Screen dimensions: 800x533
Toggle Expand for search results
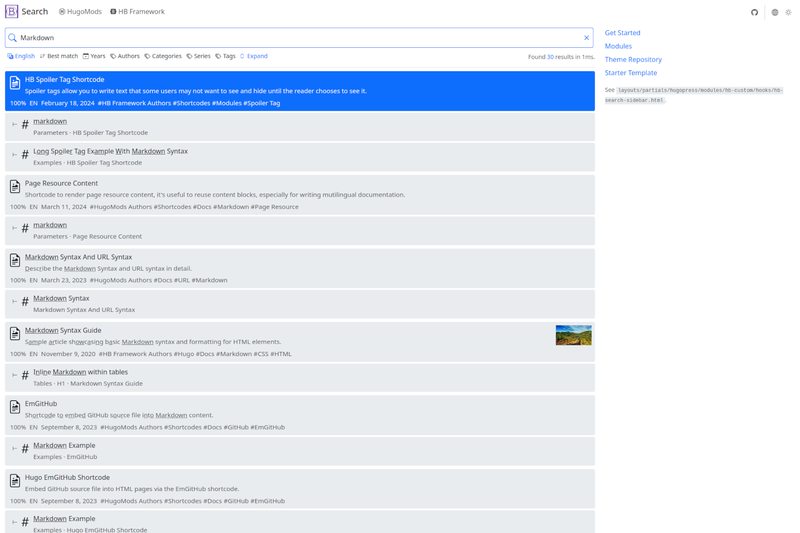click(254, 56)
